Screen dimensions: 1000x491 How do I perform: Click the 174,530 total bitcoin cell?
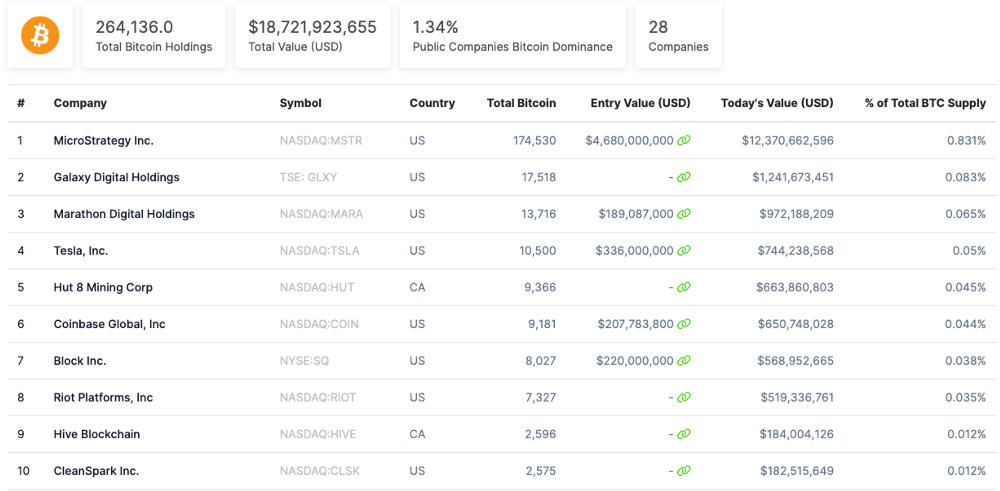click(534, 140)
